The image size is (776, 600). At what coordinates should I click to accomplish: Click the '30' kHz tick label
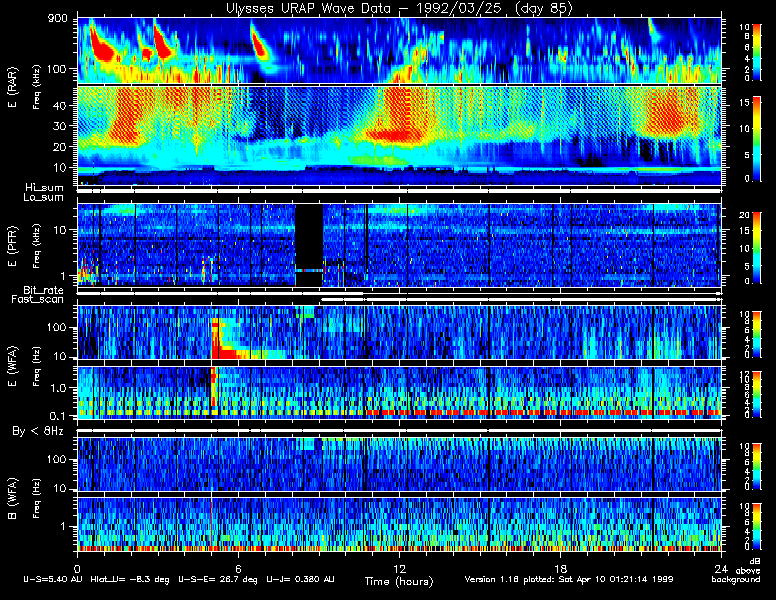59,126
